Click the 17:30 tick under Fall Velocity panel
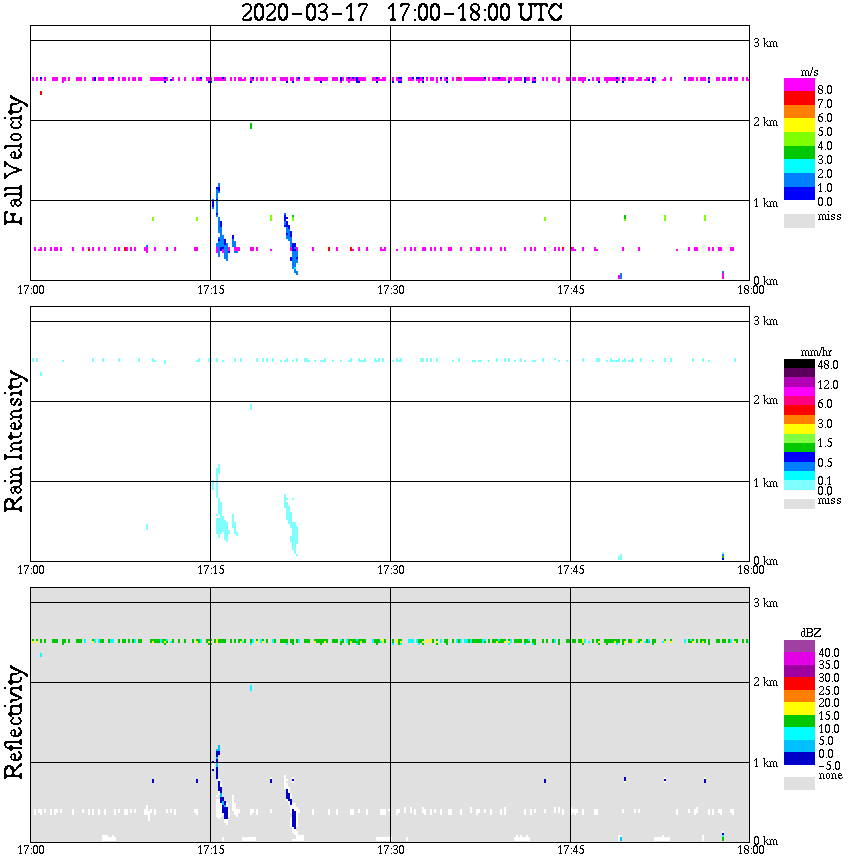This screenshot has width=850, height=868. (x=390, y=290)
